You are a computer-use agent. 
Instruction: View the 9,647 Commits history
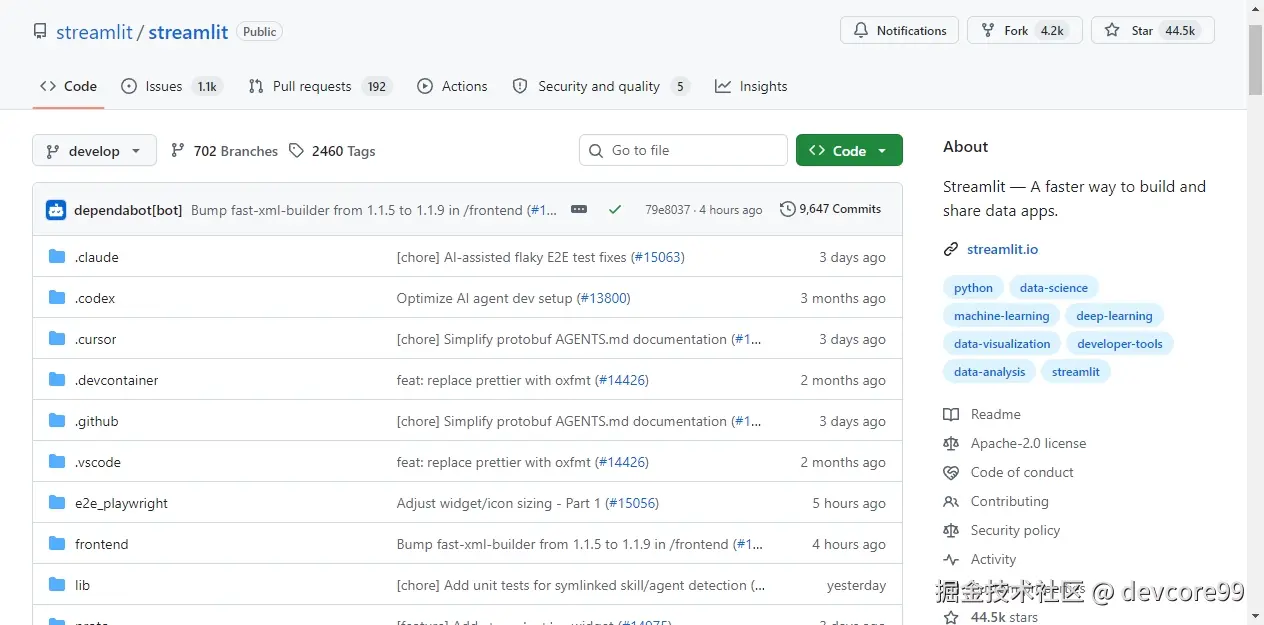(831, 209)
